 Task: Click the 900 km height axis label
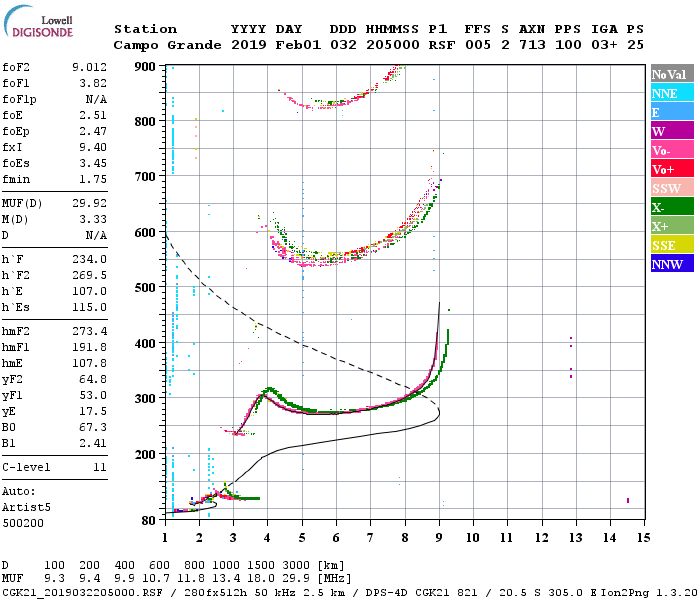[145, 67]
